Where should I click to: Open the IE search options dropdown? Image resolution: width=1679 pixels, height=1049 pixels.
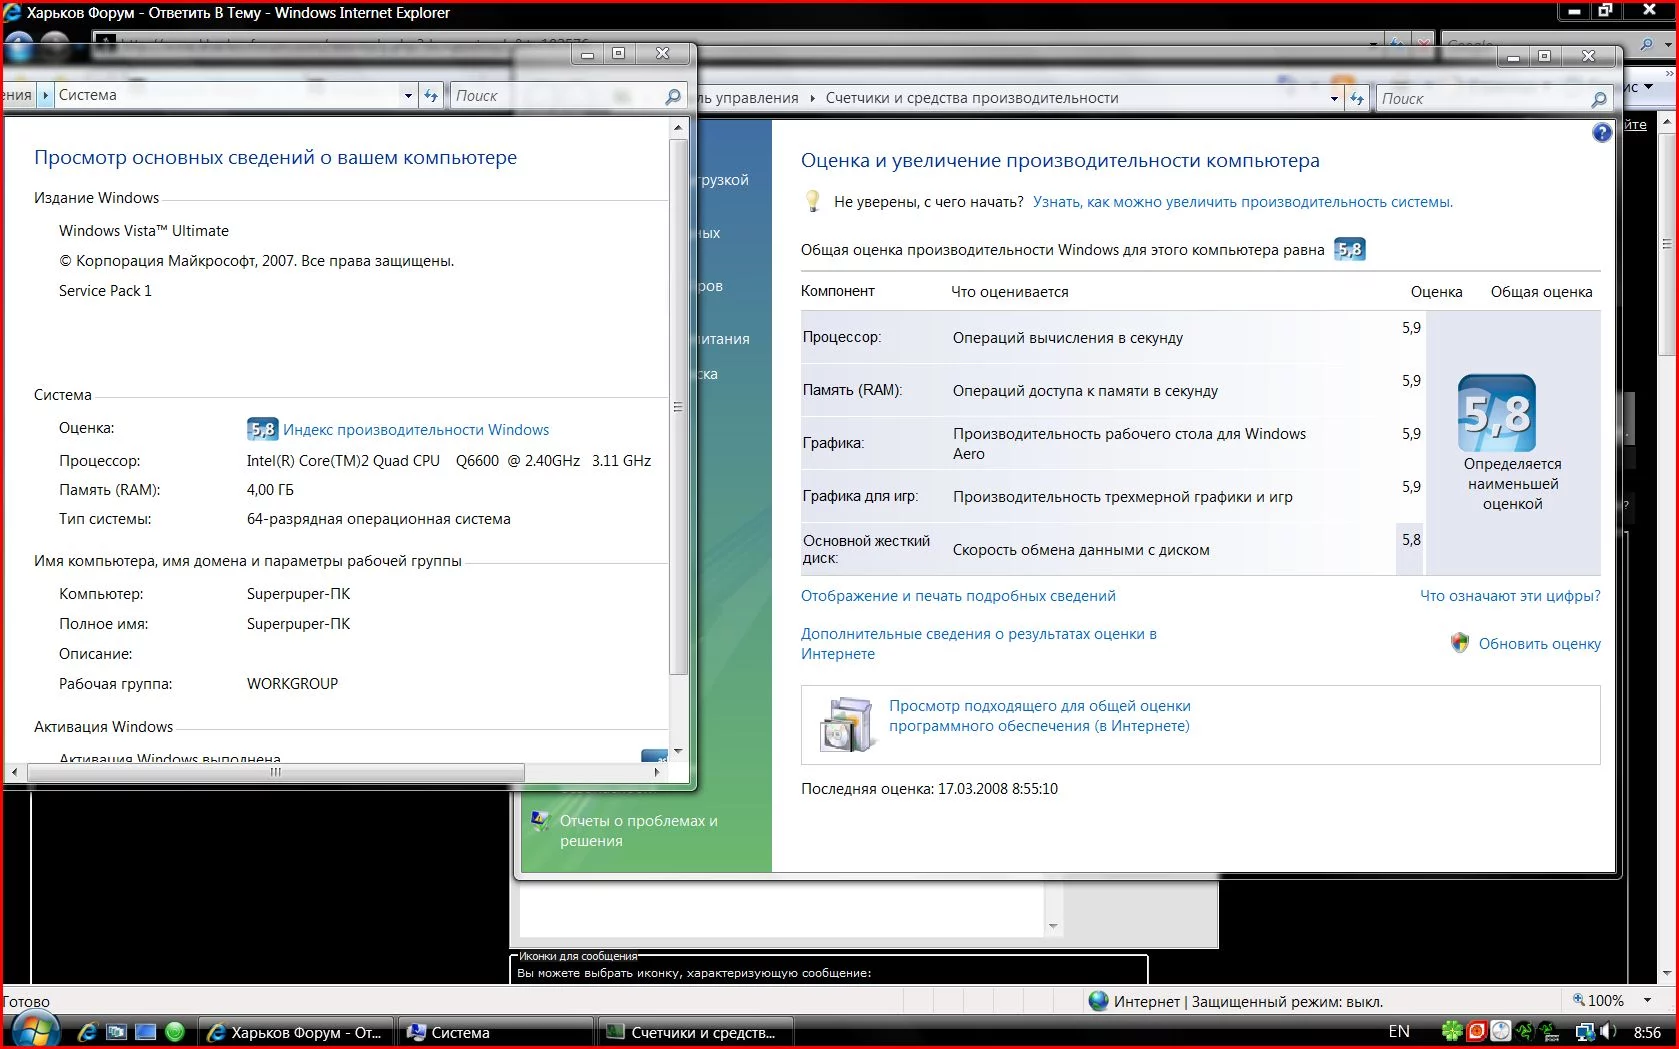(1667, 45)
